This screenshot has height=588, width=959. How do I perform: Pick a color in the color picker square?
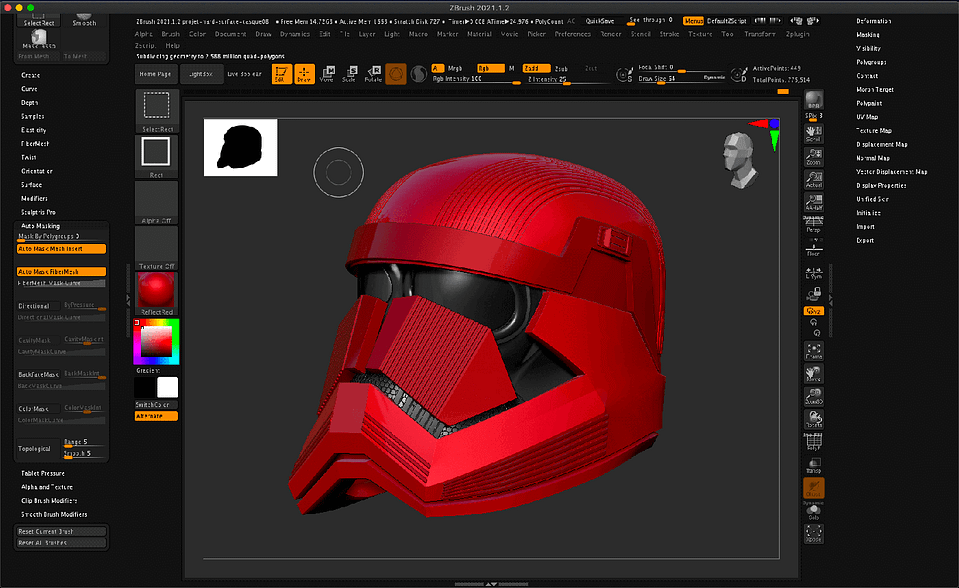coord(157,341)
